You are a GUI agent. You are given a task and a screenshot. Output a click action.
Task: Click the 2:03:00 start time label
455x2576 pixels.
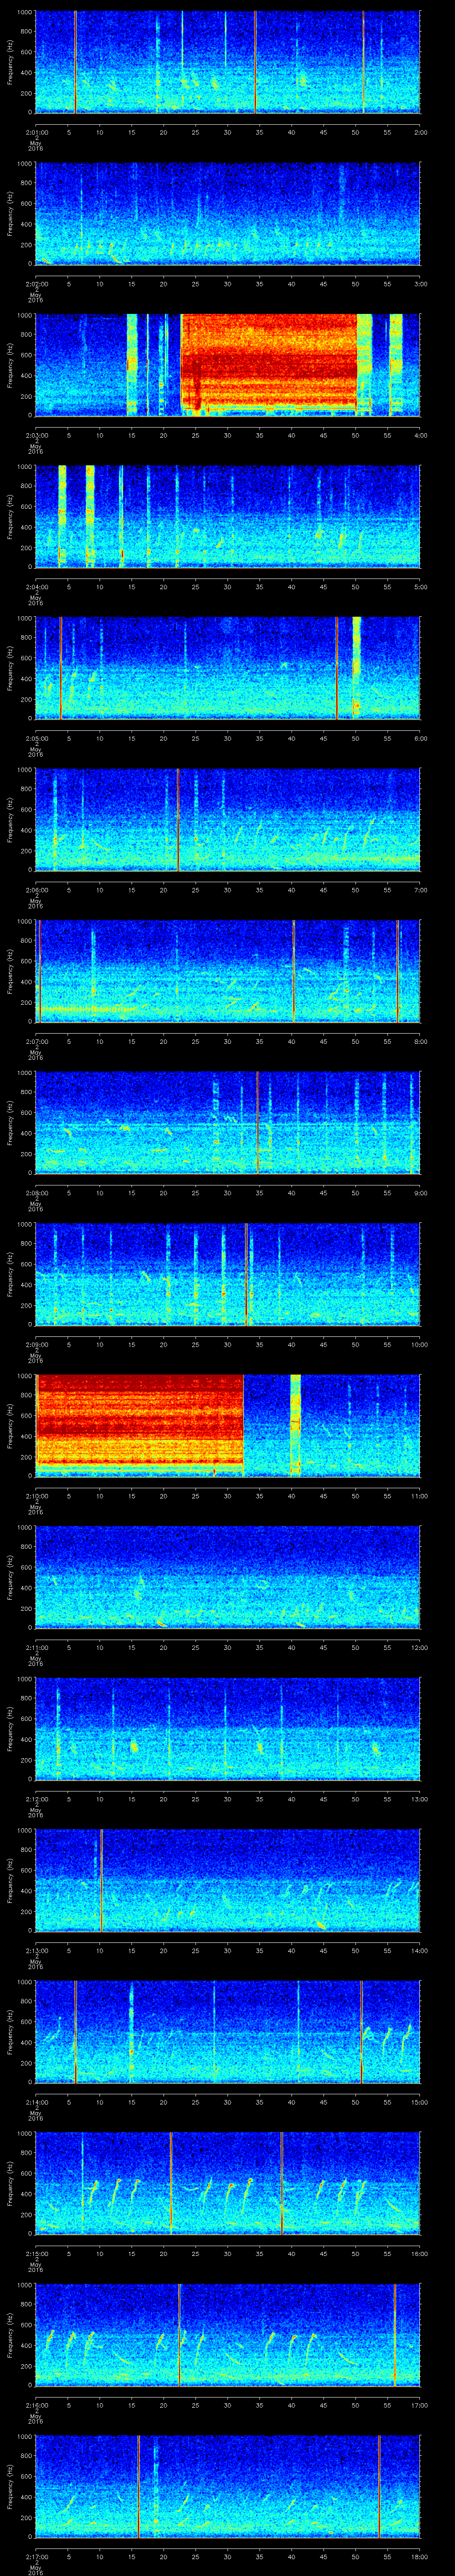pyautogui.click(x=36, y=435)
